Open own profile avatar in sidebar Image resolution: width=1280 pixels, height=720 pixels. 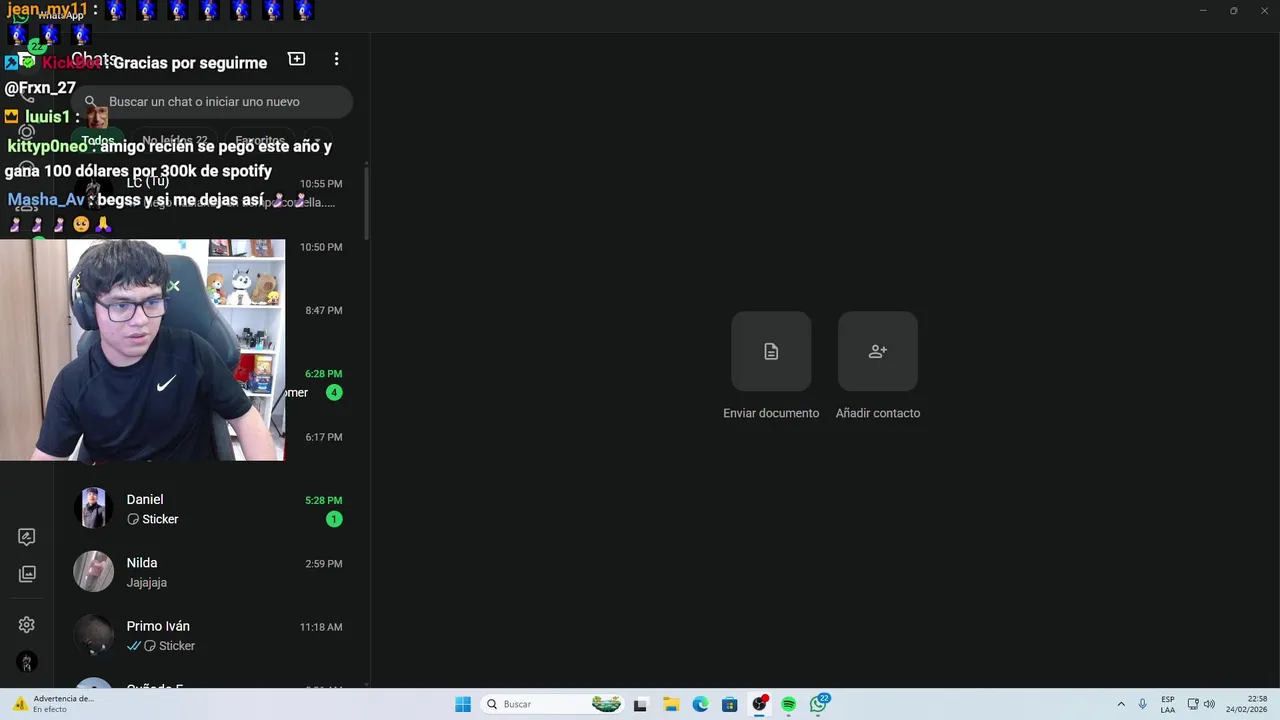(27, 662)
